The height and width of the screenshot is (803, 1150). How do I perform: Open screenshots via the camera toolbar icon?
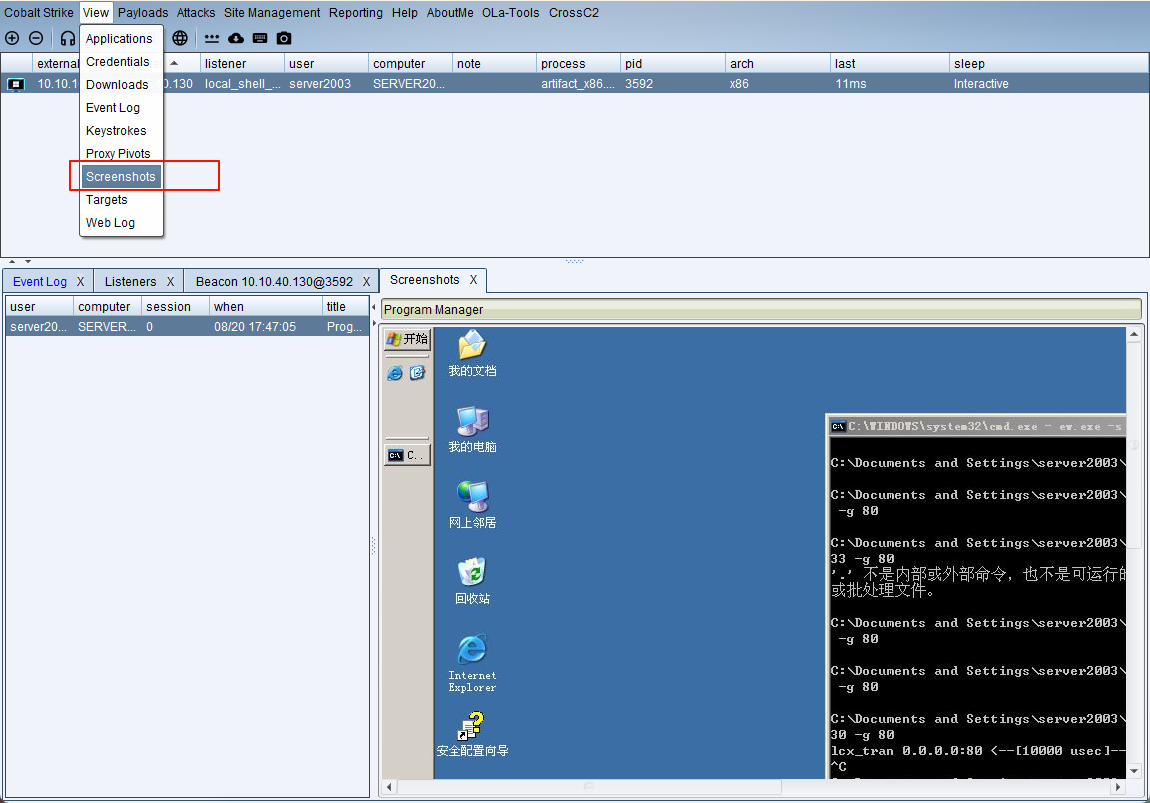284,38
